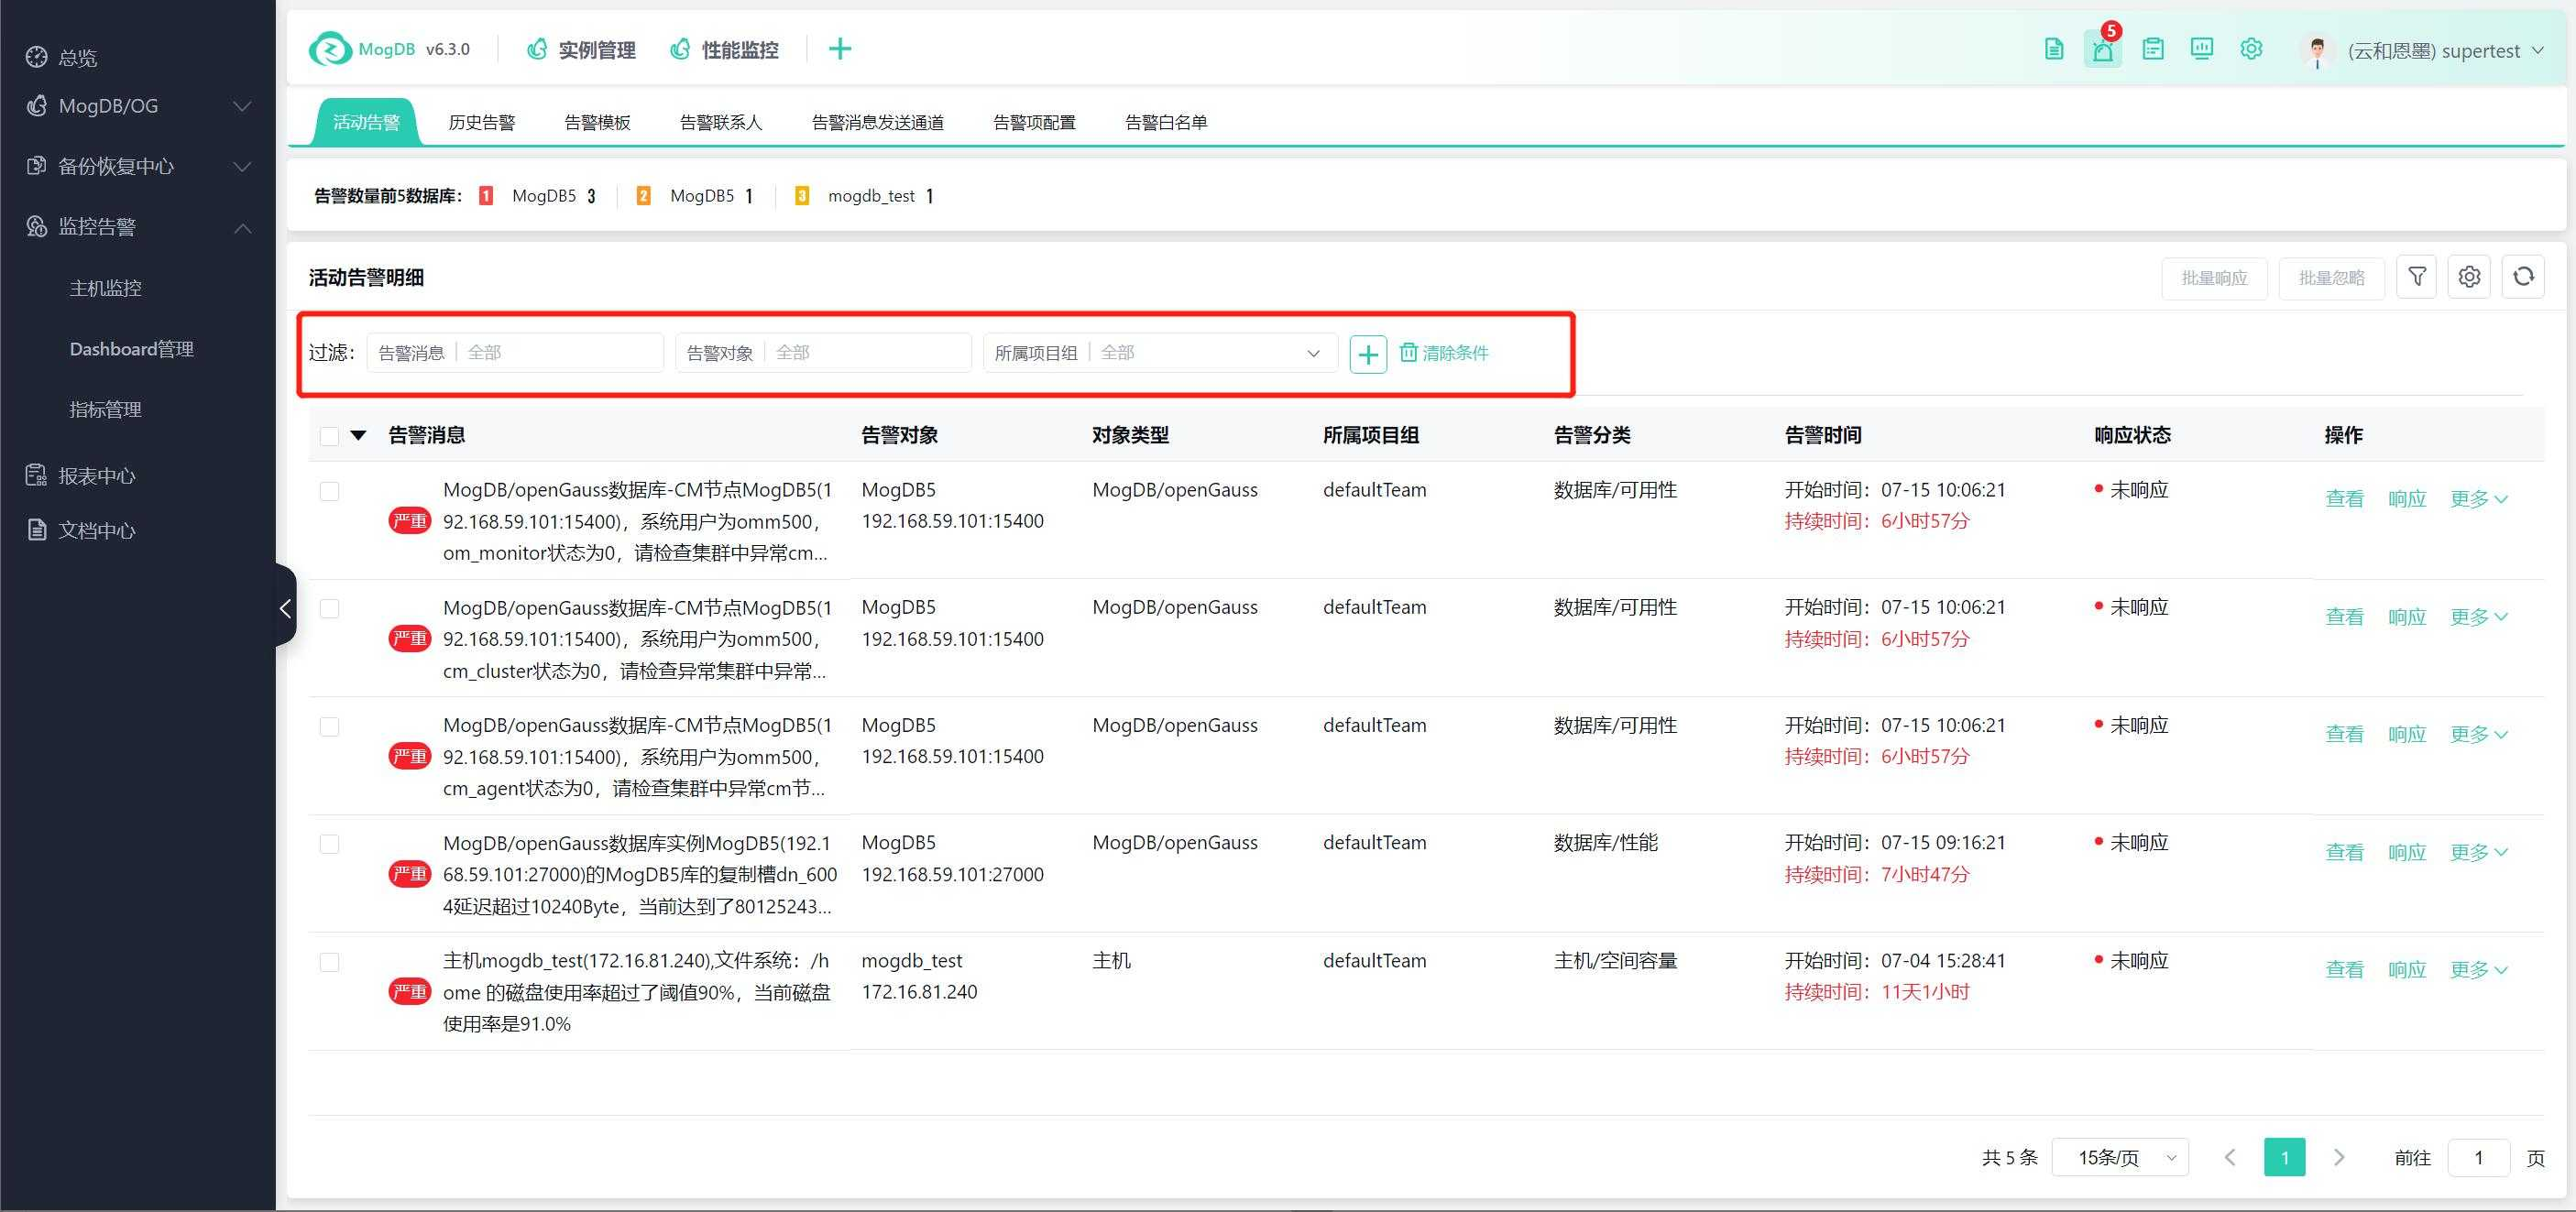Screen dimensions: 2576x1212
Task: Click the 备份恢复中心 sidebar icon
Action: click(37, 166)
